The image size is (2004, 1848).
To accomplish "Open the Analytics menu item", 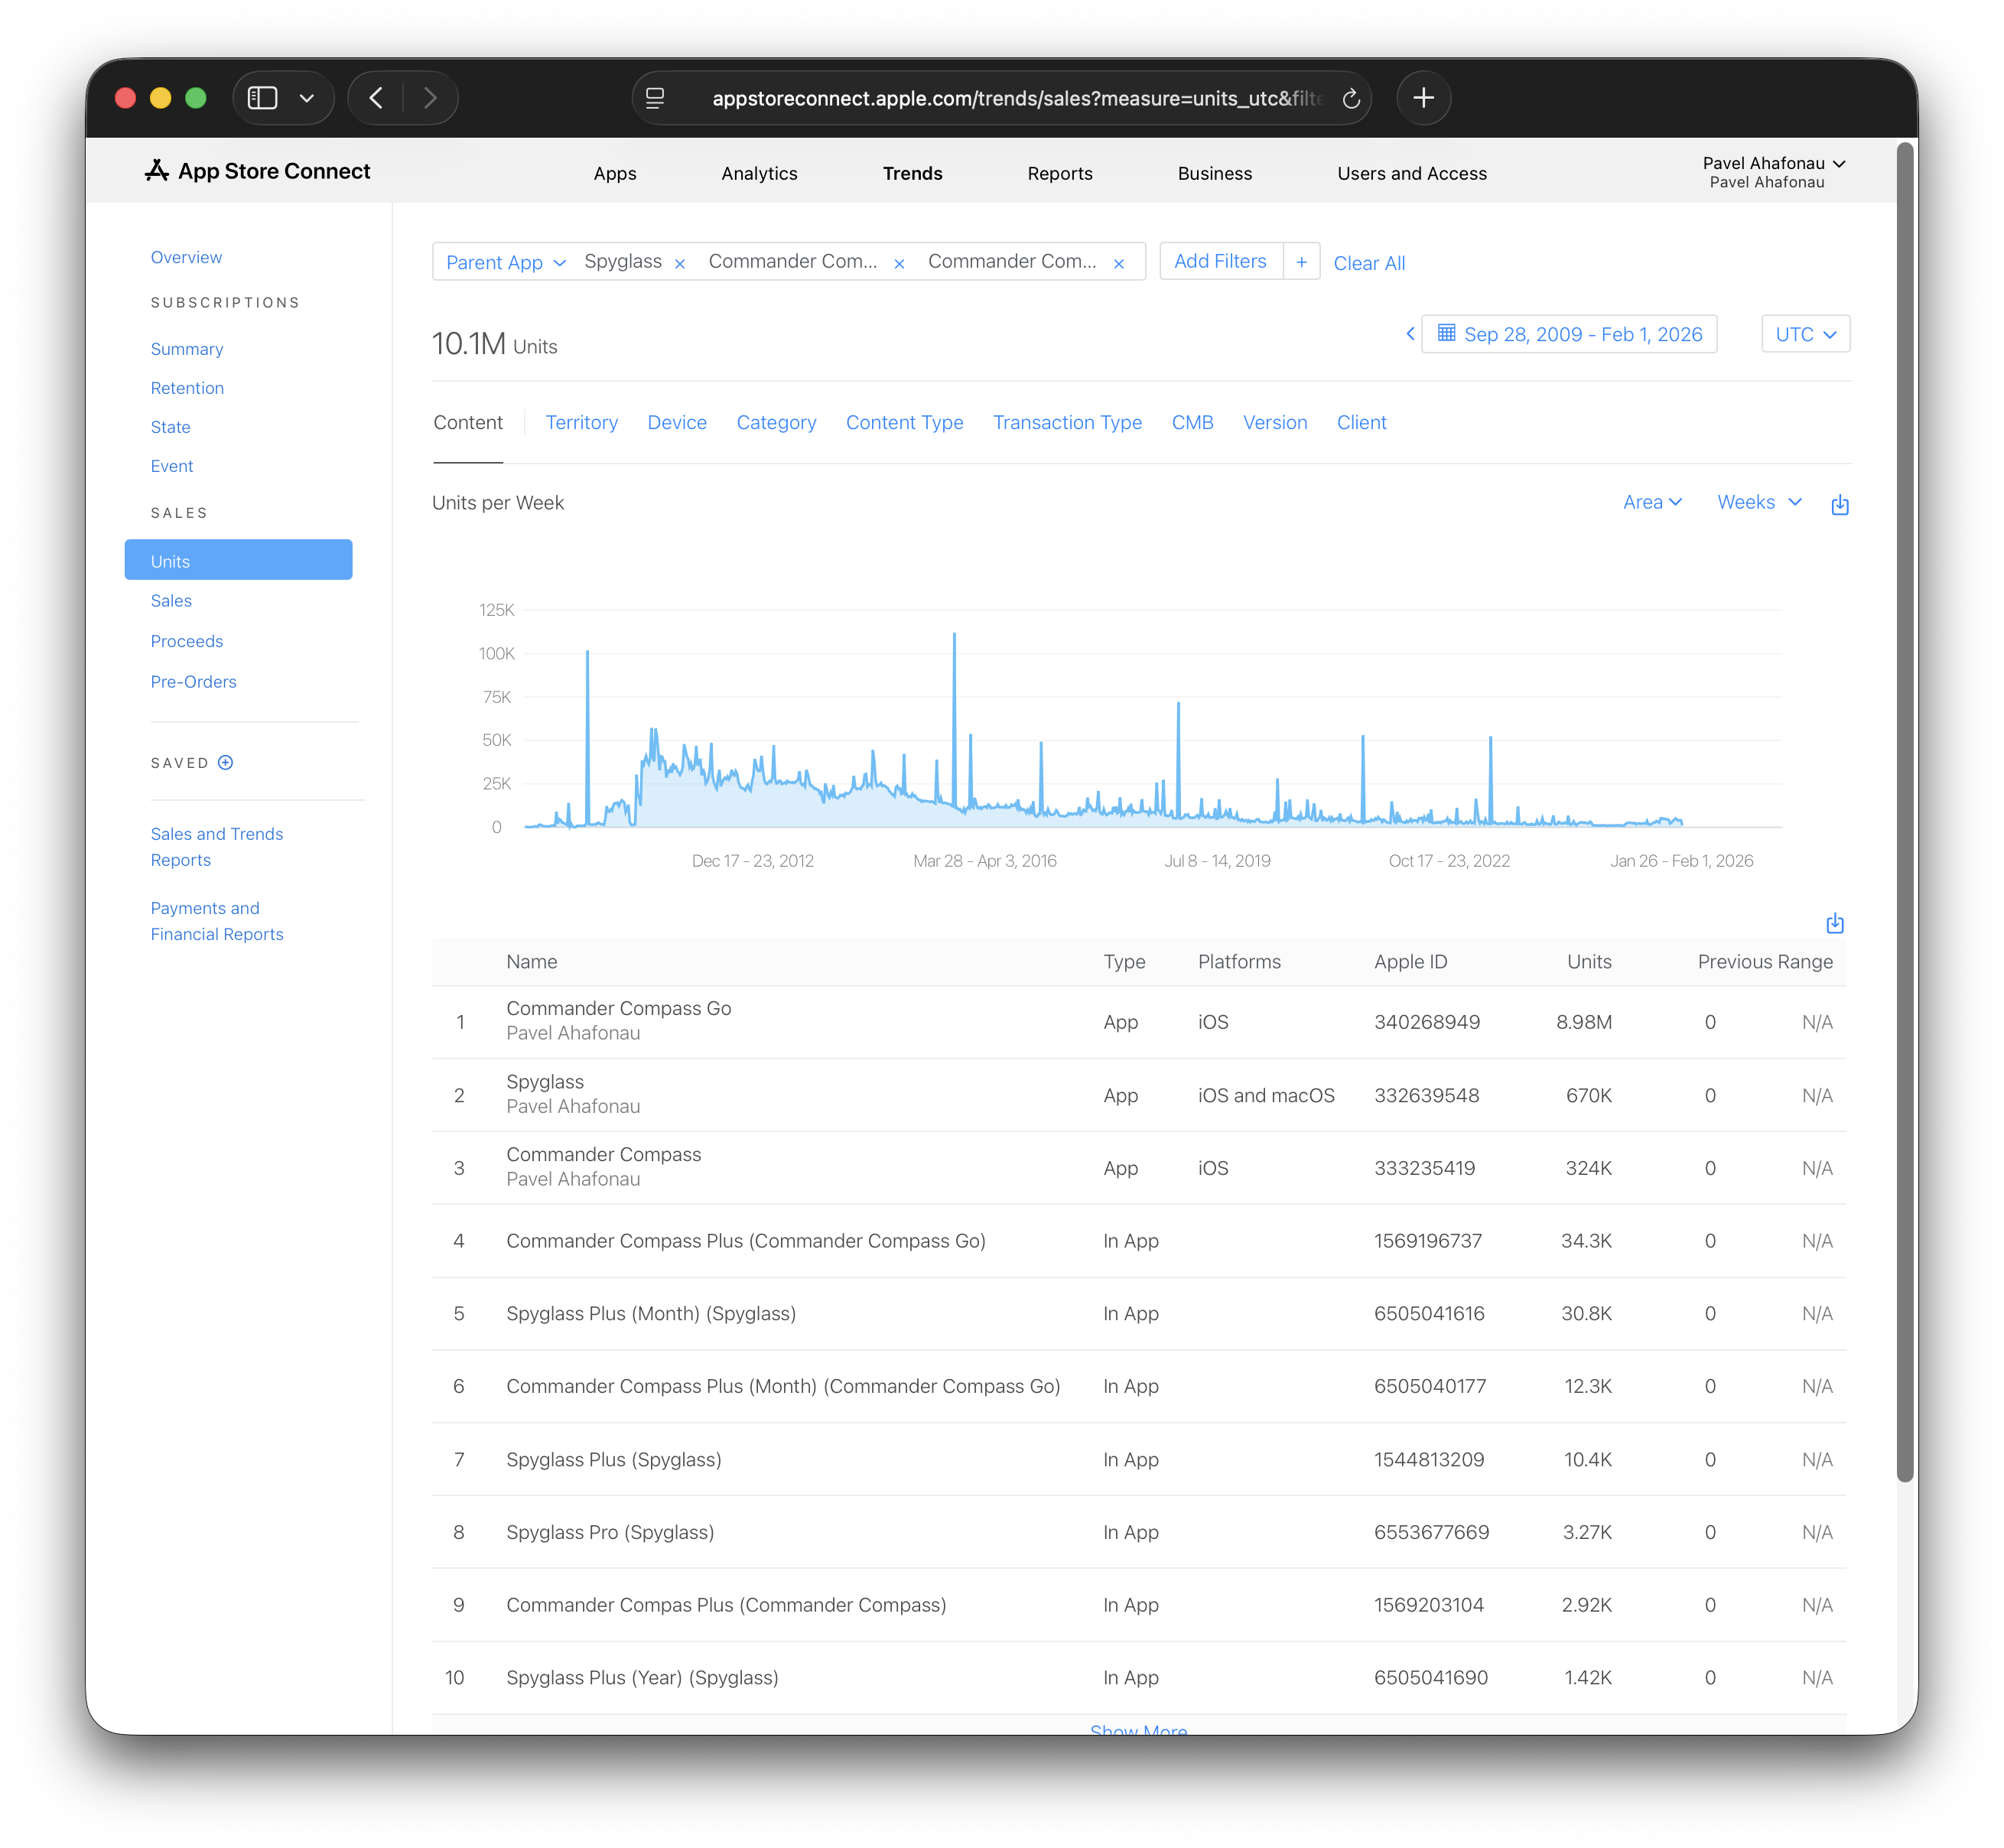I will (x=759, y=173).
